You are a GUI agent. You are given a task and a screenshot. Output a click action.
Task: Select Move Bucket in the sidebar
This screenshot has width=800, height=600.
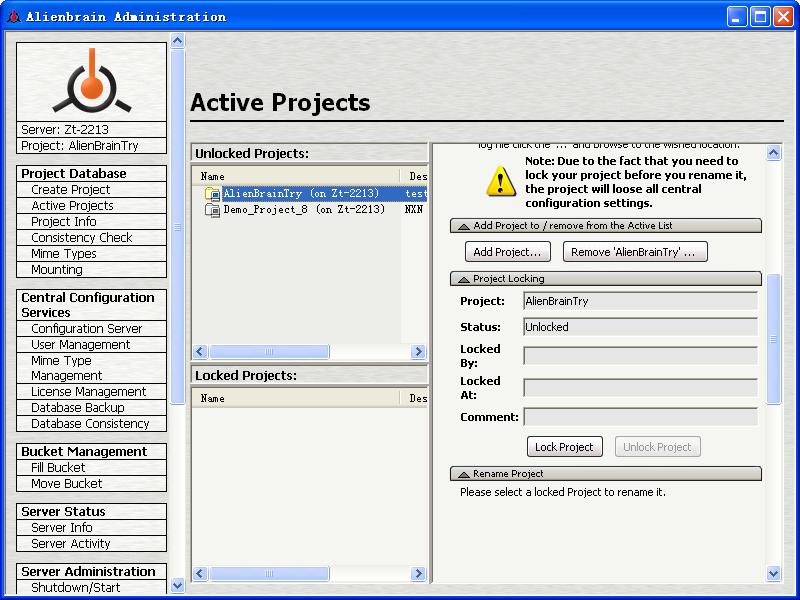[x=92, y=483]
